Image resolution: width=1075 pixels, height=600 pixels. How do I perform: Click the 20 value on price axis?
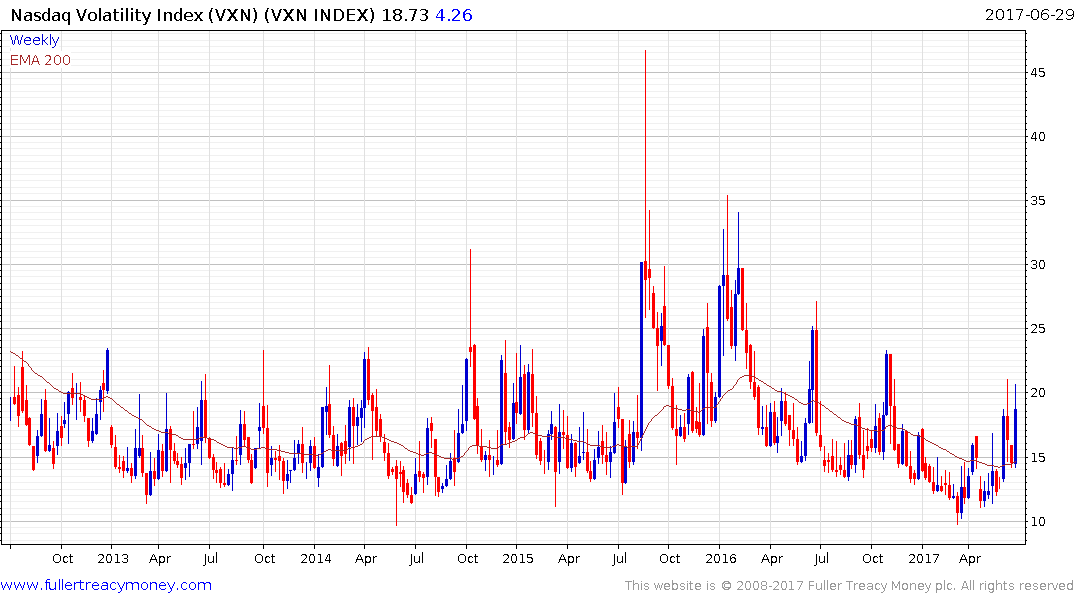tap(1037, 393)
